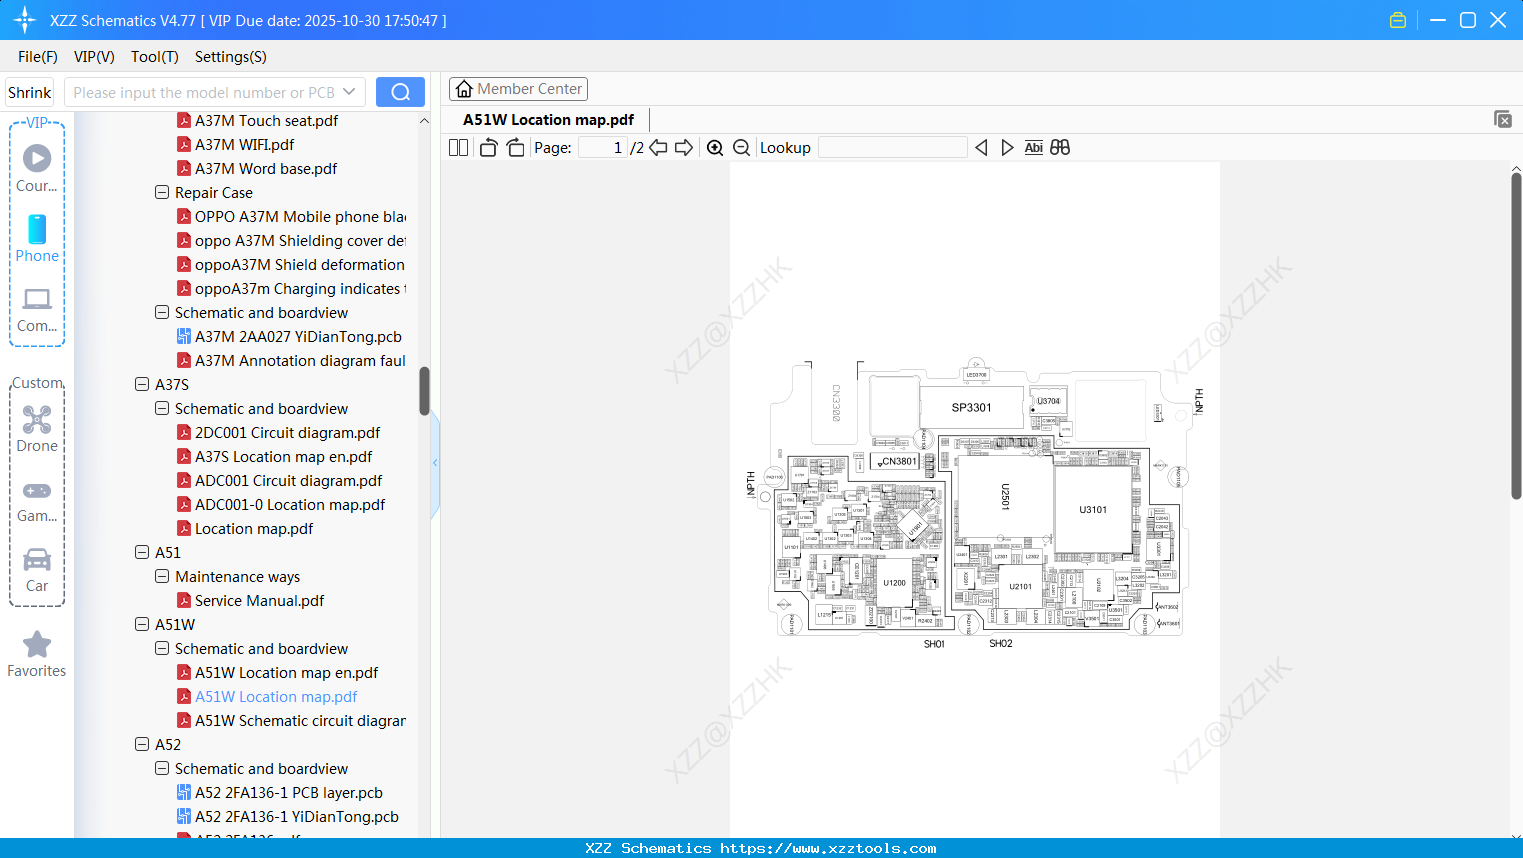
Task: Select the Drone category
Action: [x=36, y=427]
